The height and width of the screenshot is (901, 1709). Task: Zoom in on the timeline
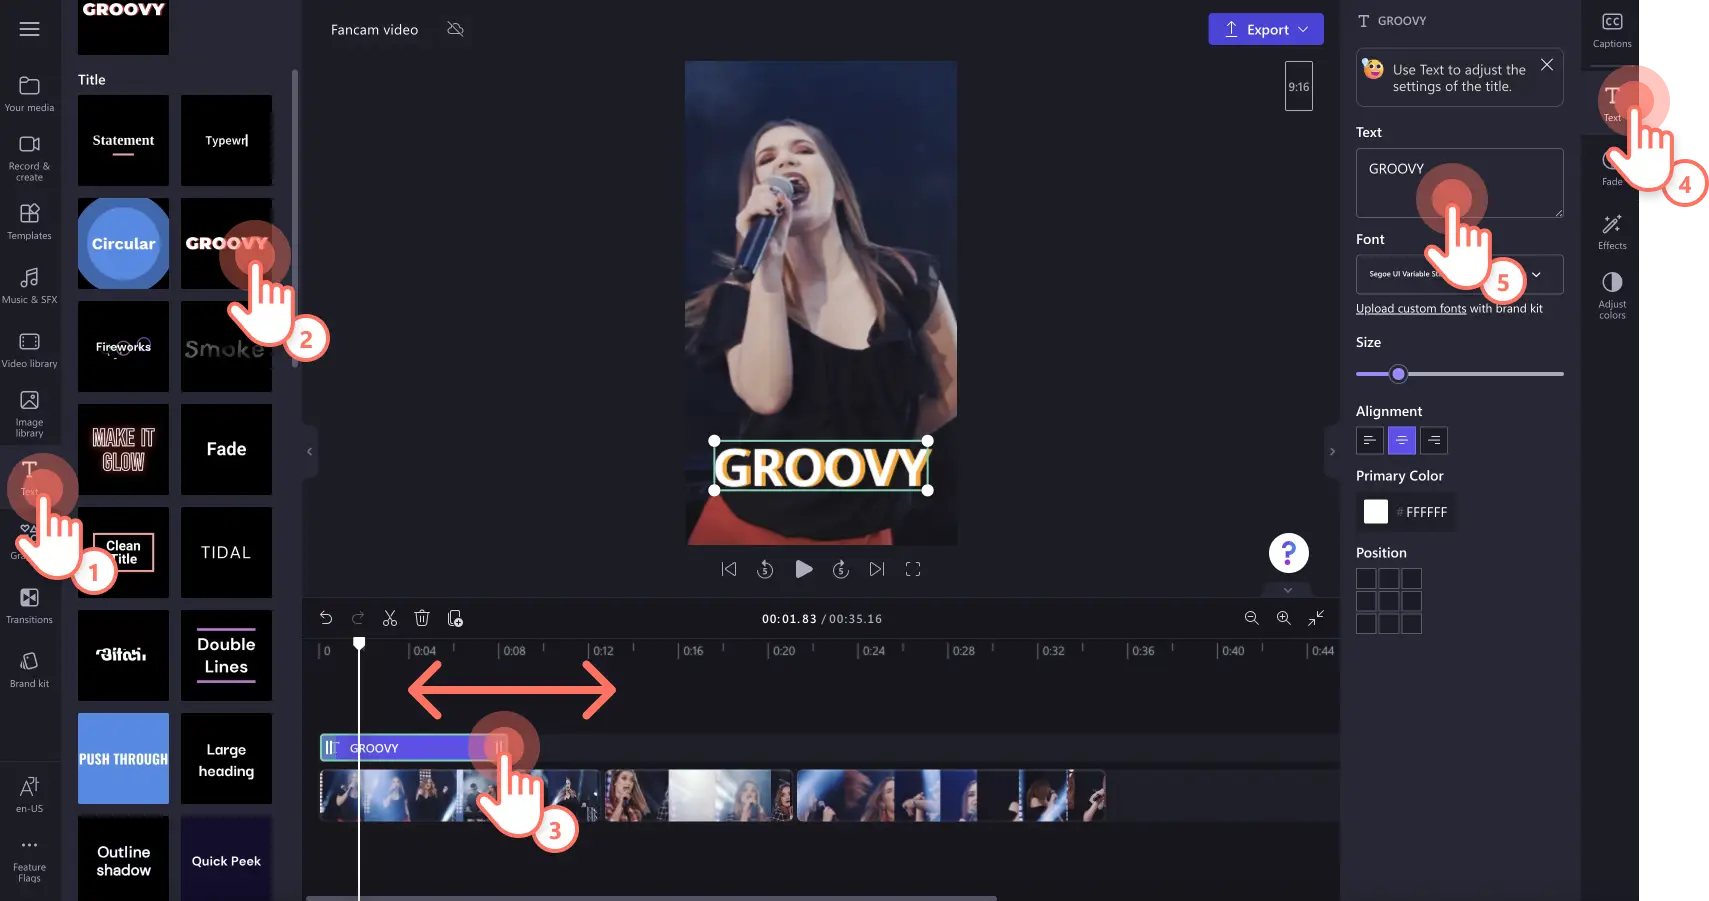click(1284, 618)
